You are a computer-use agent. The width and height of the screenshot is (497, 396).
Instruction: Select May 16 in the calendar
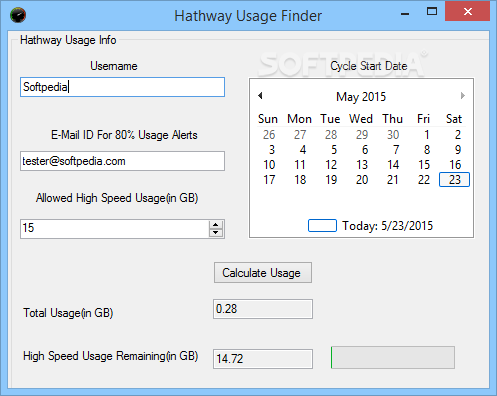click(455, 165)
